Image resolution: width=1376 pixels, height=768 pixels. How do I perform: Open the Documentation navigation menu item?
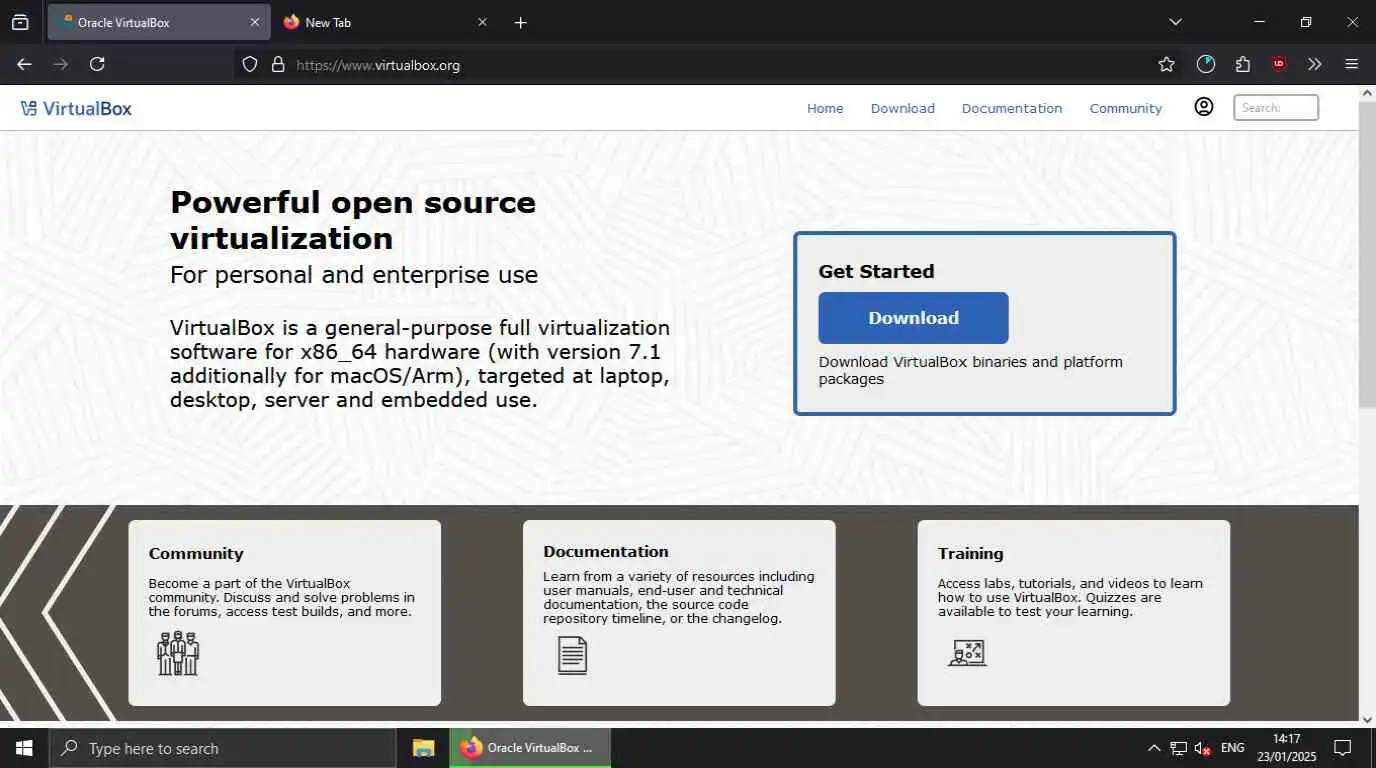1012,108
